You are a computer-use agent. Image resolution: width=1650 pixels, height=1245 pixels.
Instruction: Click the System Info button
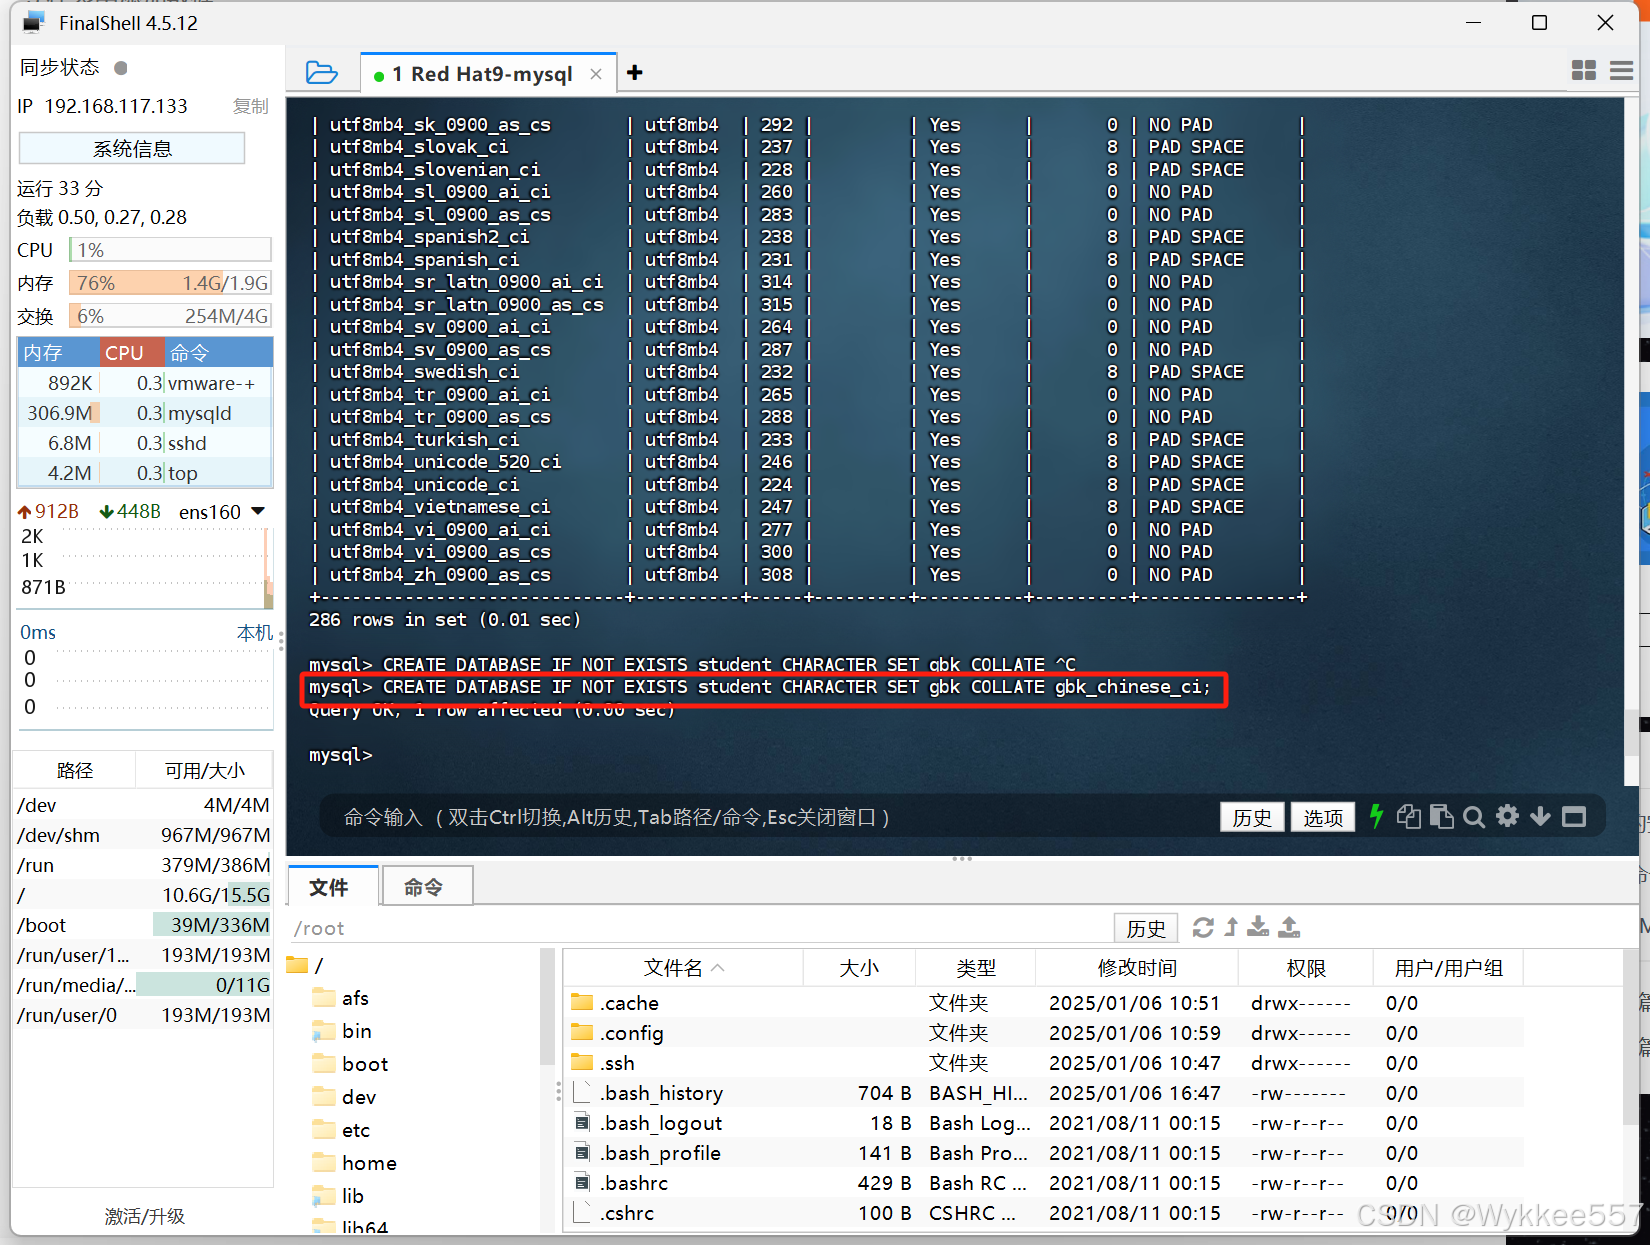[132, 148]
